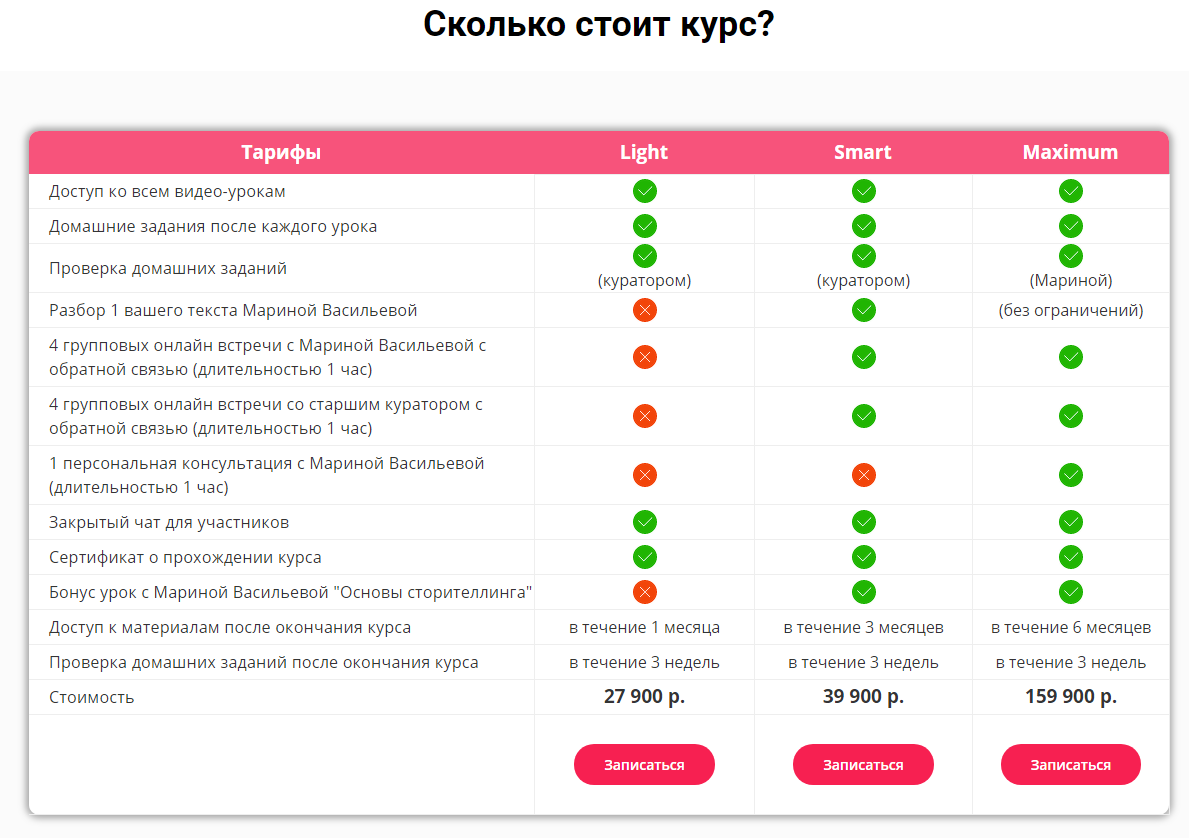1189x838 pixels.
Task: Toggle the homework checkmark in Smart column
Action: click(863, 225)
